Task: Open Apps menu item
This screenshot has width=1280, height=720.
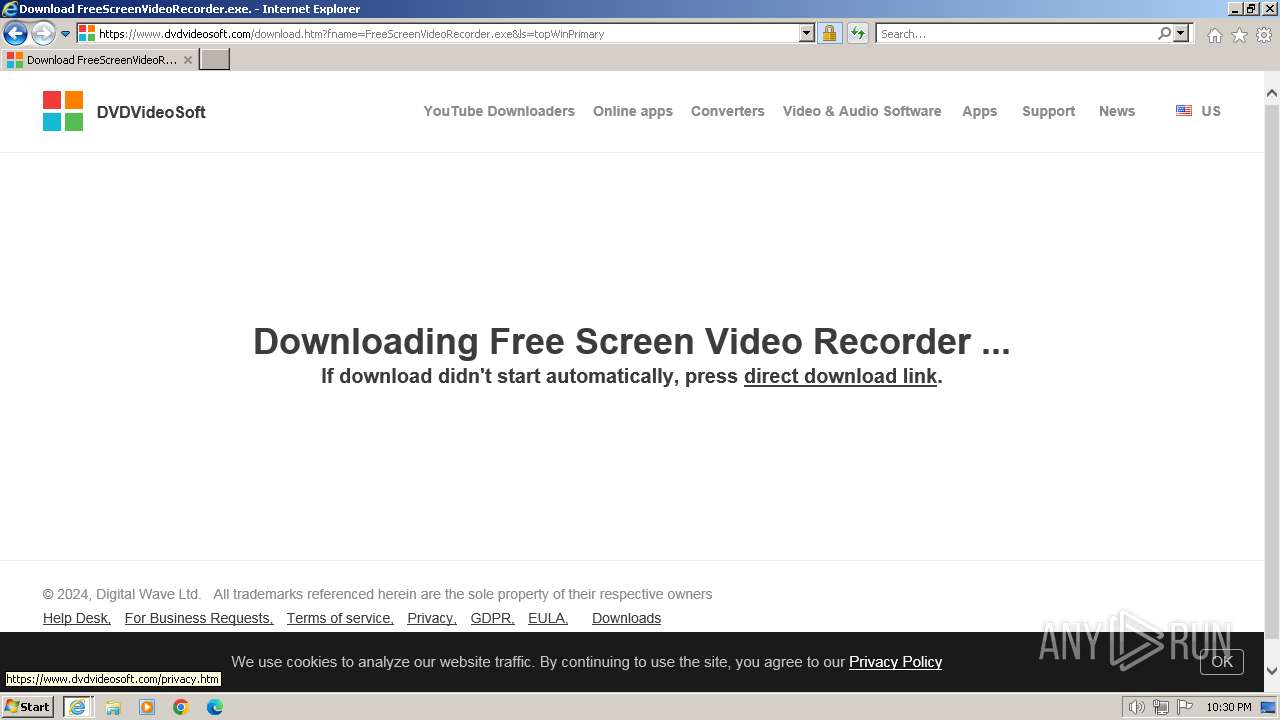Action: pyautogui.click(x=980, y=111)
